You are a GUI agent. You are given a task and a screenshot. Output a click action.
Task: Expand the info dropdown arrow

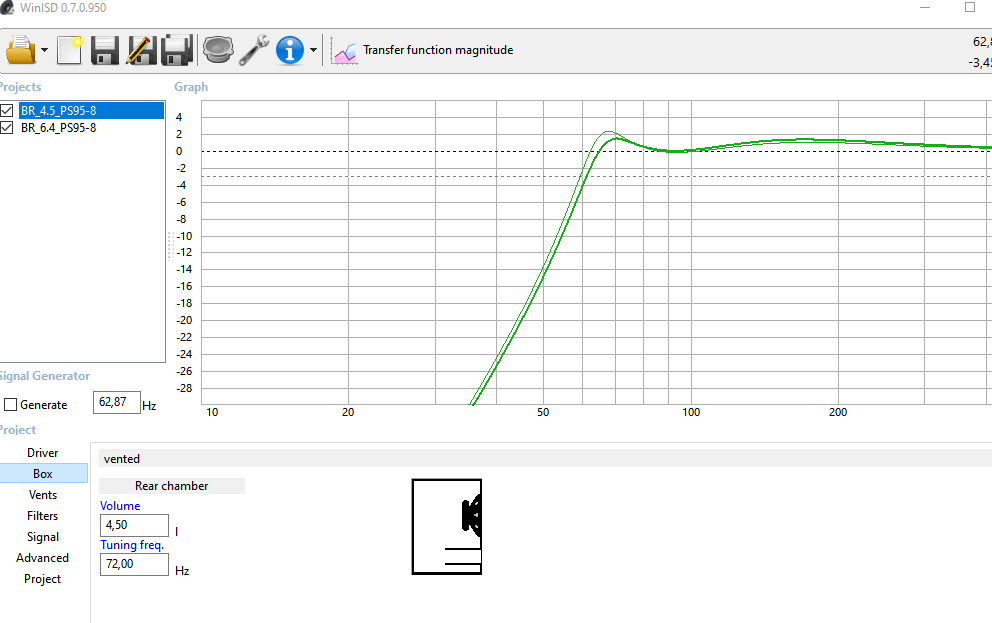[x=313, y=50]
